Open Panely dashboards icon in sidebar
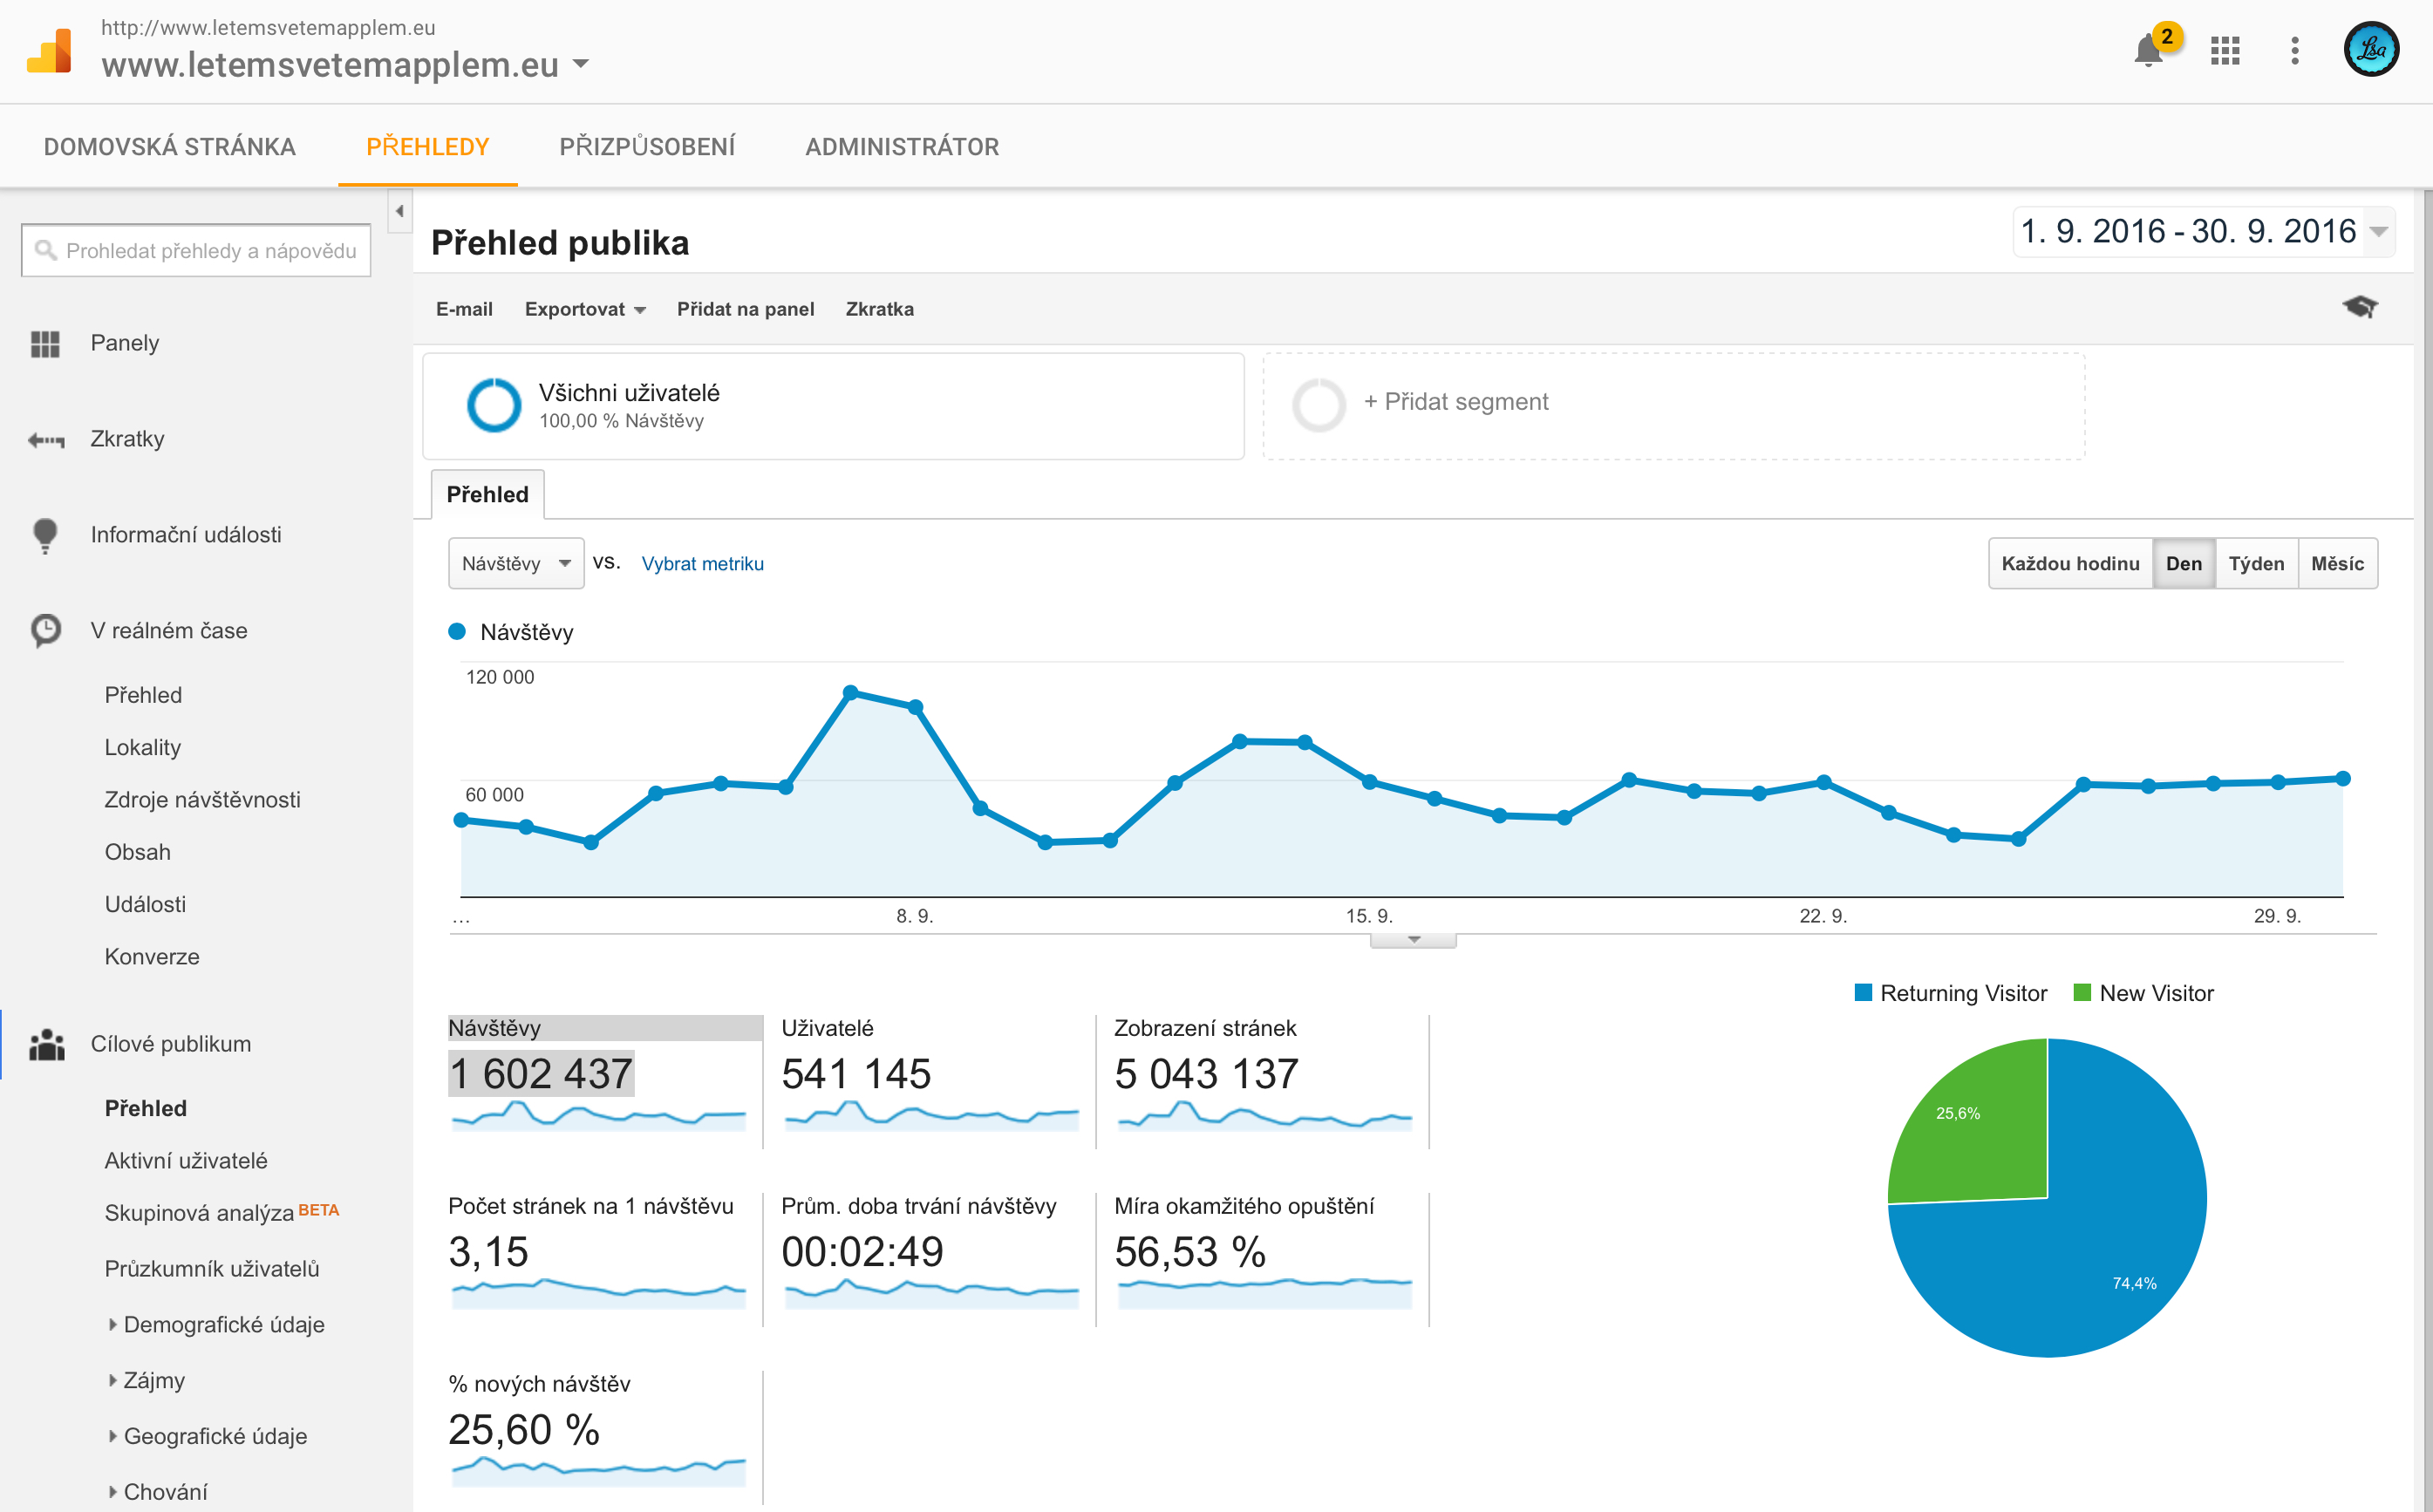The width and height of the screenshot is (2433, 1512). [45, 343]
